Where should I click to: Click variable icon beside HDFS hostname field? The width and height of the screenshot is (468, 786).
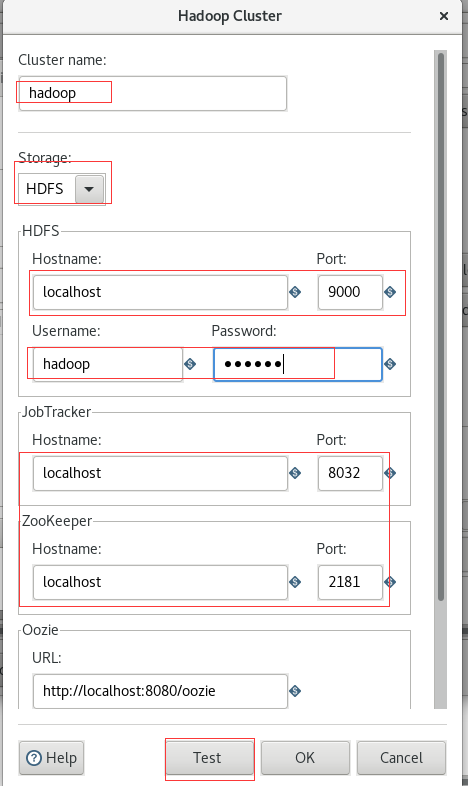point(295,292)
